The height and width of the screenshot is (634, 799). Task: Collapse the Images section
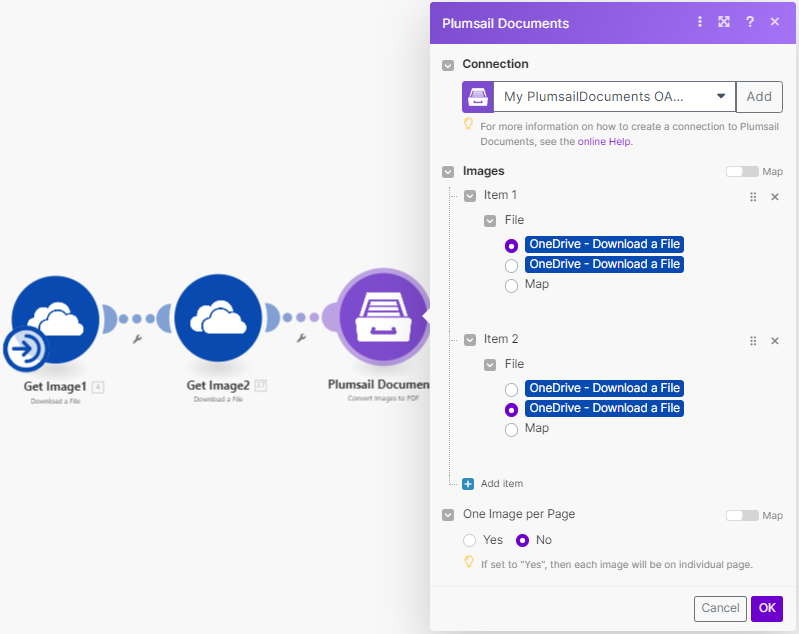pos(448,172)
